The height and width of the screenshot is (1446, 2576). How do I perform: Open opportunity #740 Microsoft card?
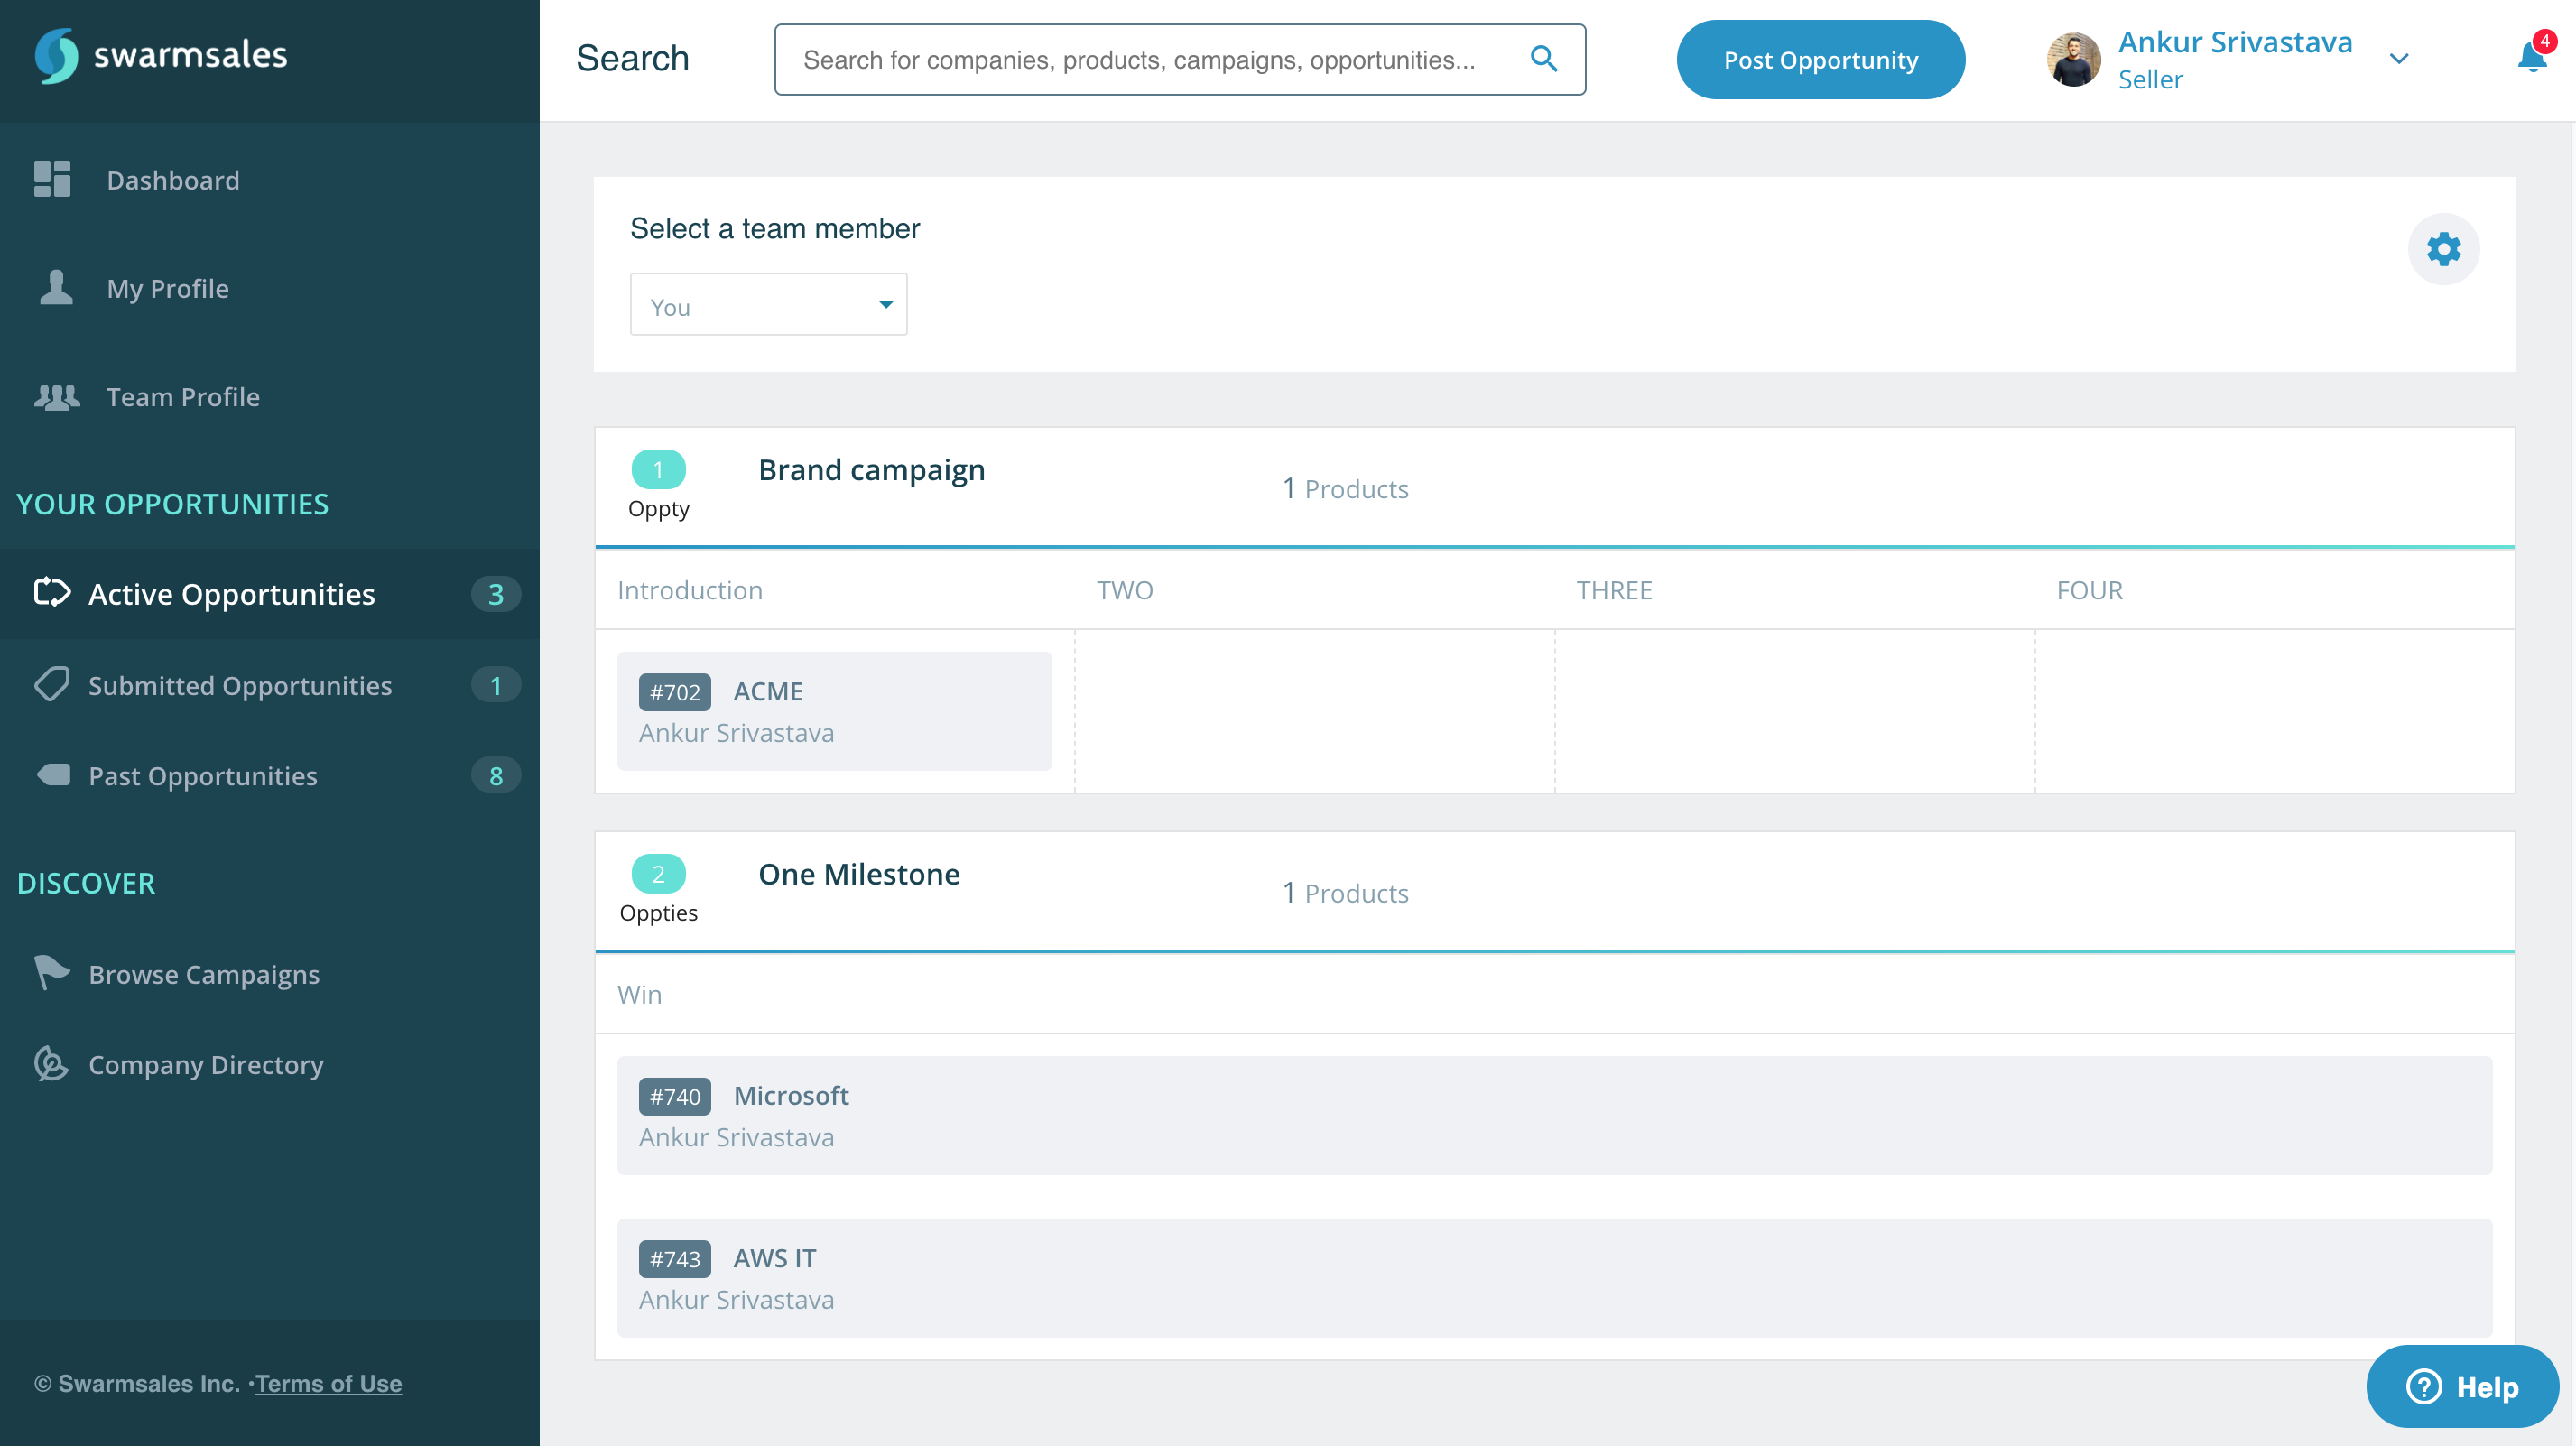tap(1553, 1115)
